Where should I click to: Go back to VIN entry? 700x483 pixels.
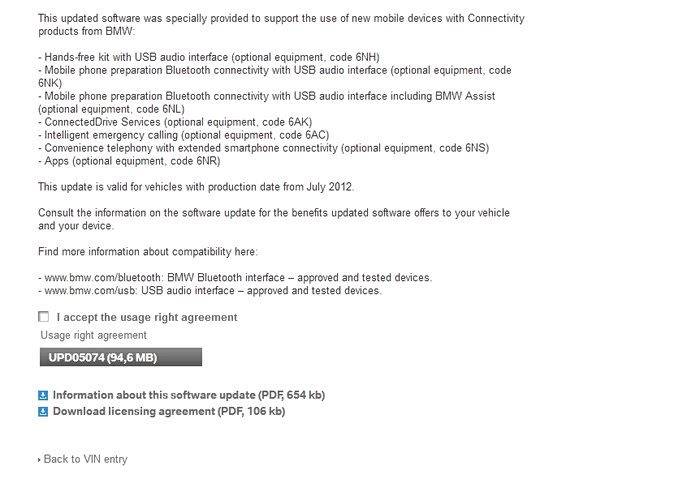point(85,459)
